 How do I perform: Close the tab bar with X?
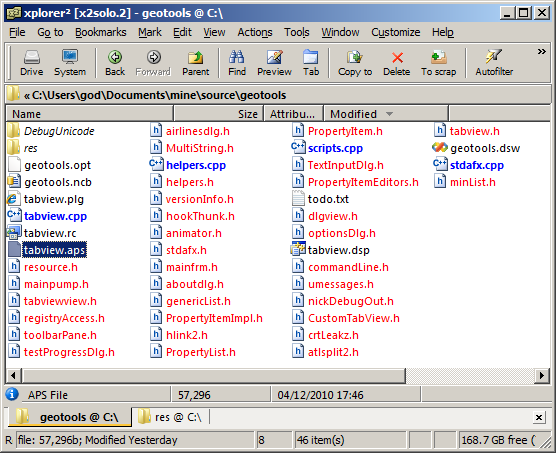[539, 418]
